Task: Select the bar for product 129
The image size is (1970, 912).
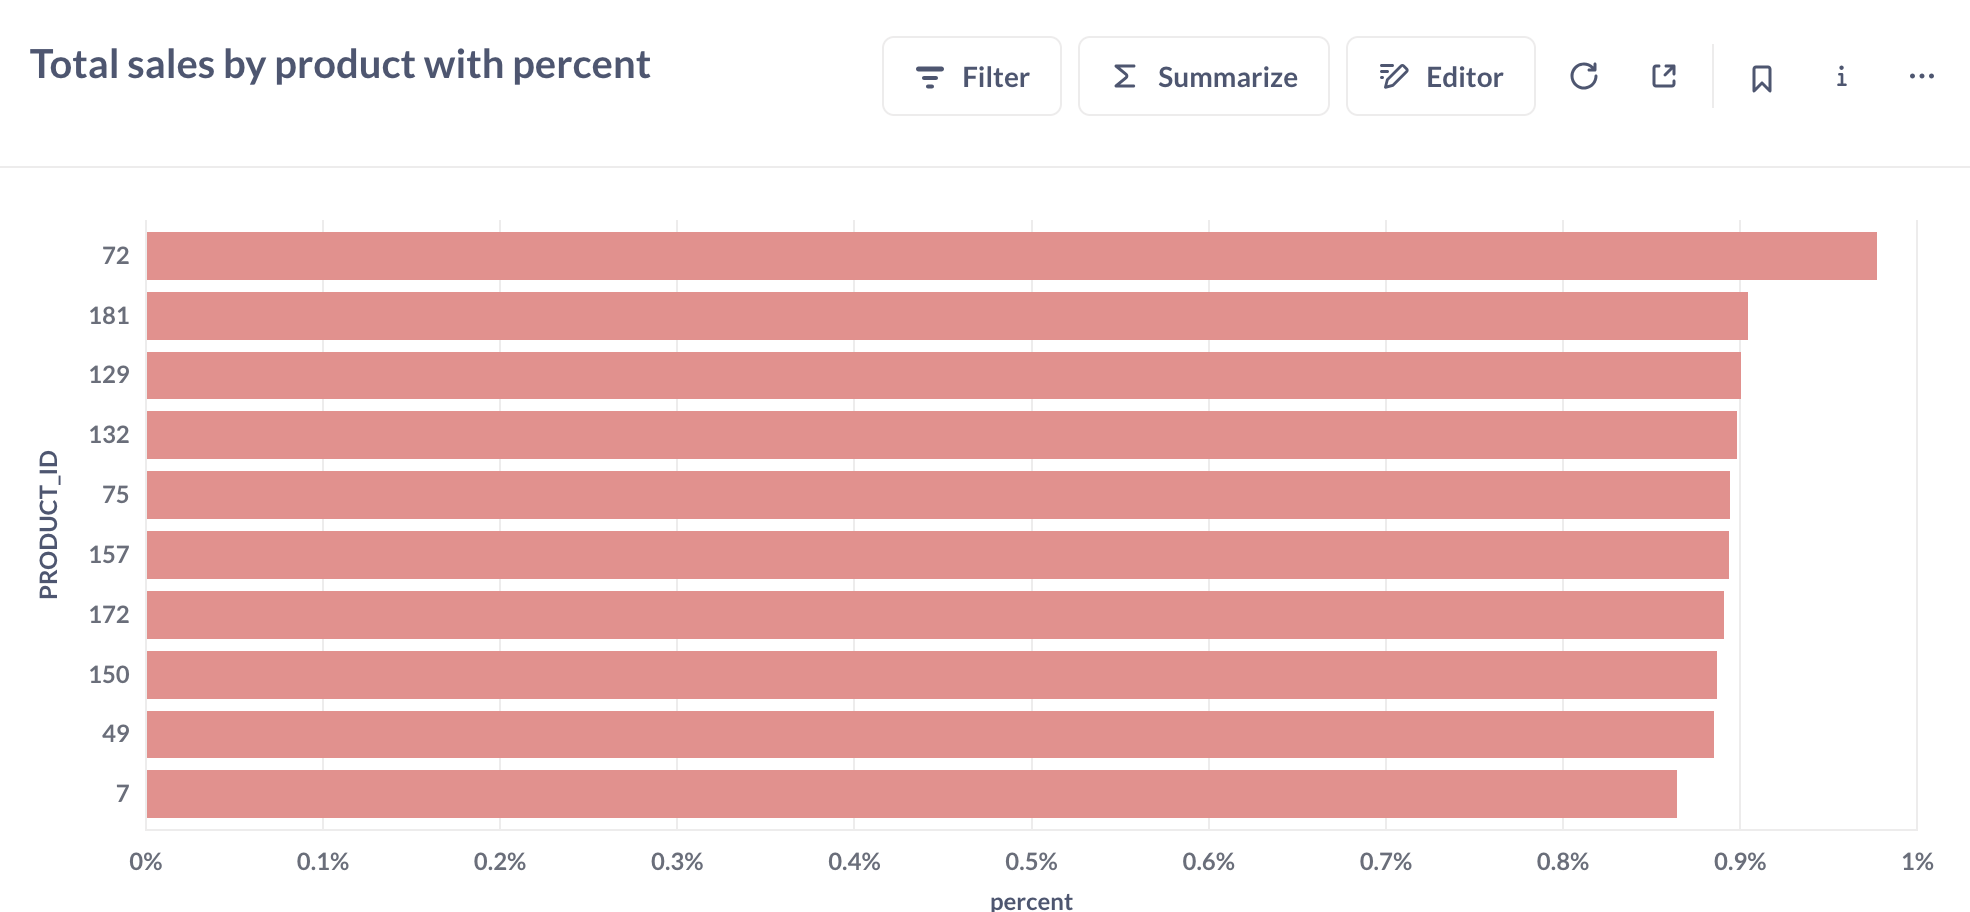Action: pyautogui.click(x=943, y=375)
